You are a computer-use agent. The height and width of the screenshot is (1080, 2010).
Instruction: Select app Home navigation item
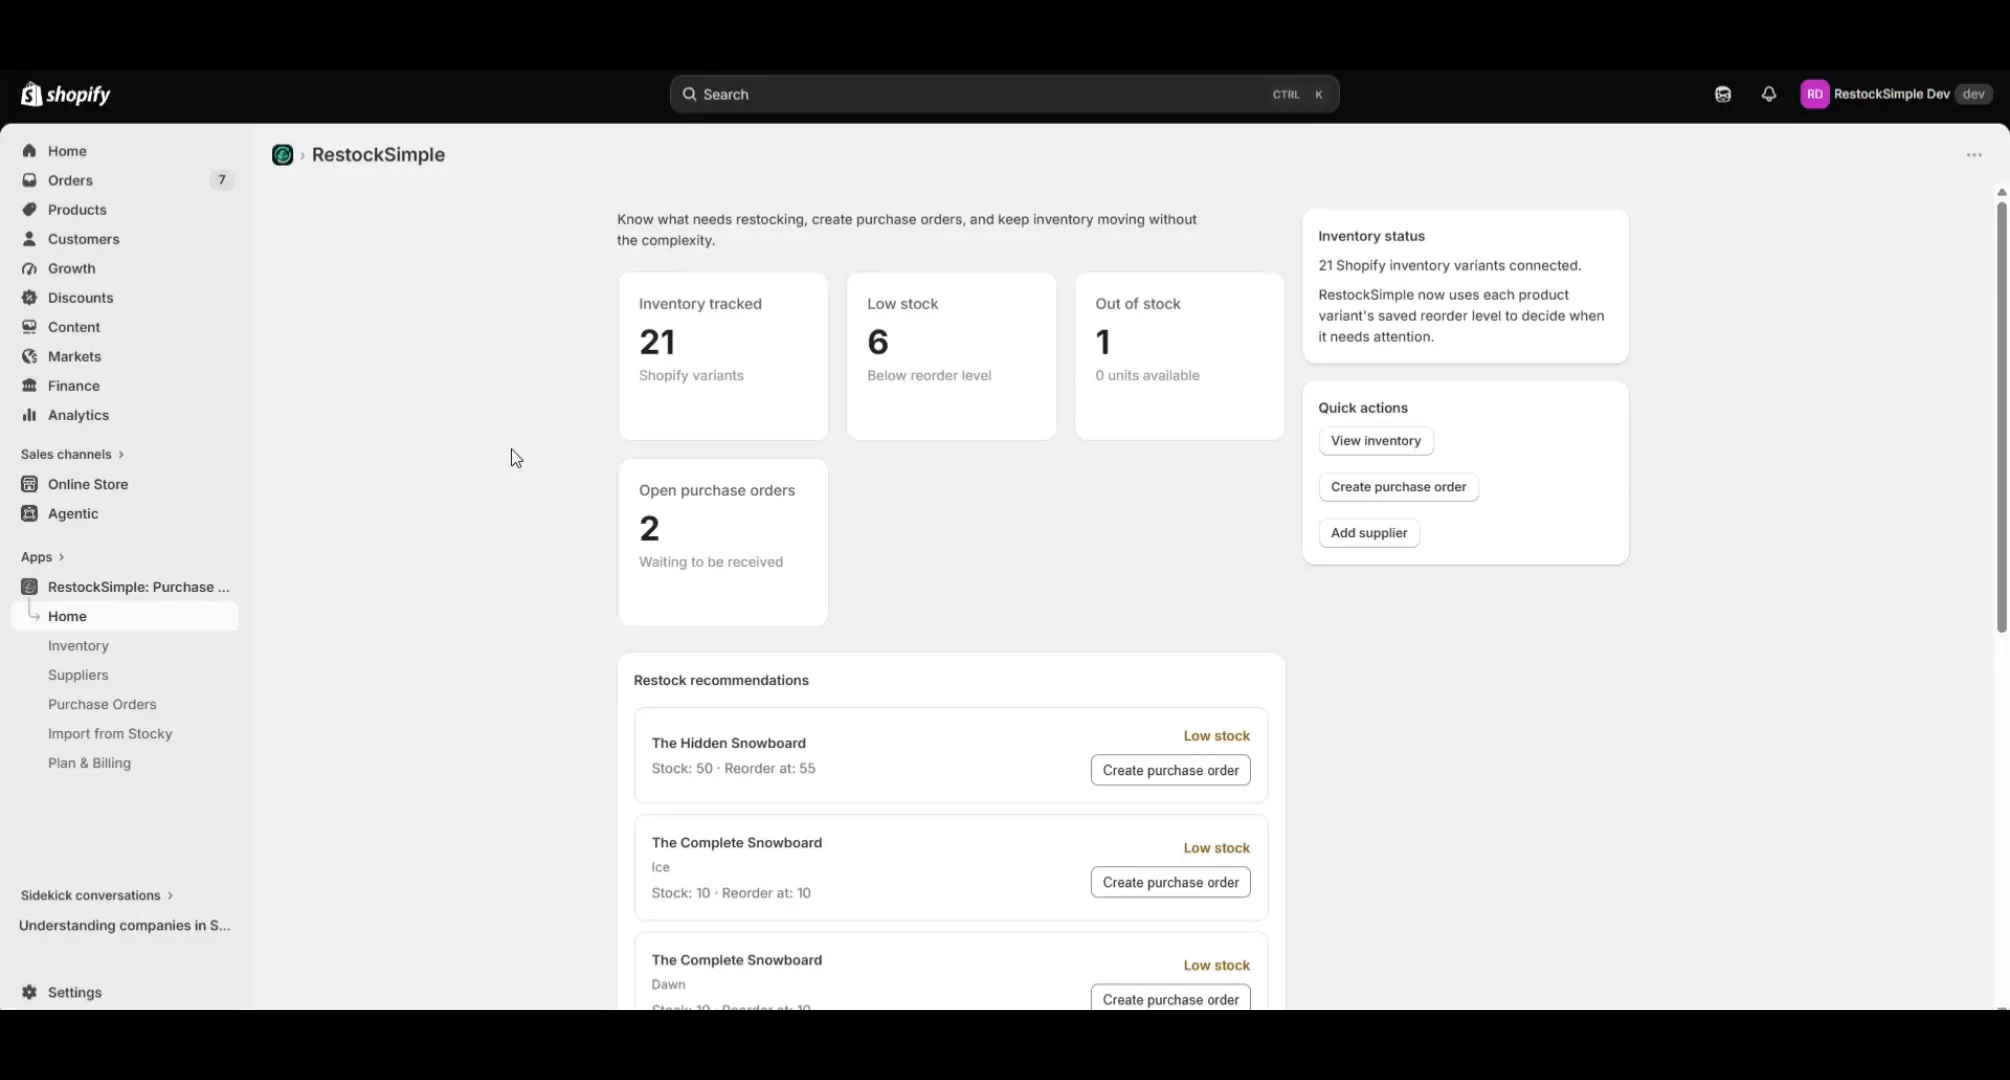point(125,616)
